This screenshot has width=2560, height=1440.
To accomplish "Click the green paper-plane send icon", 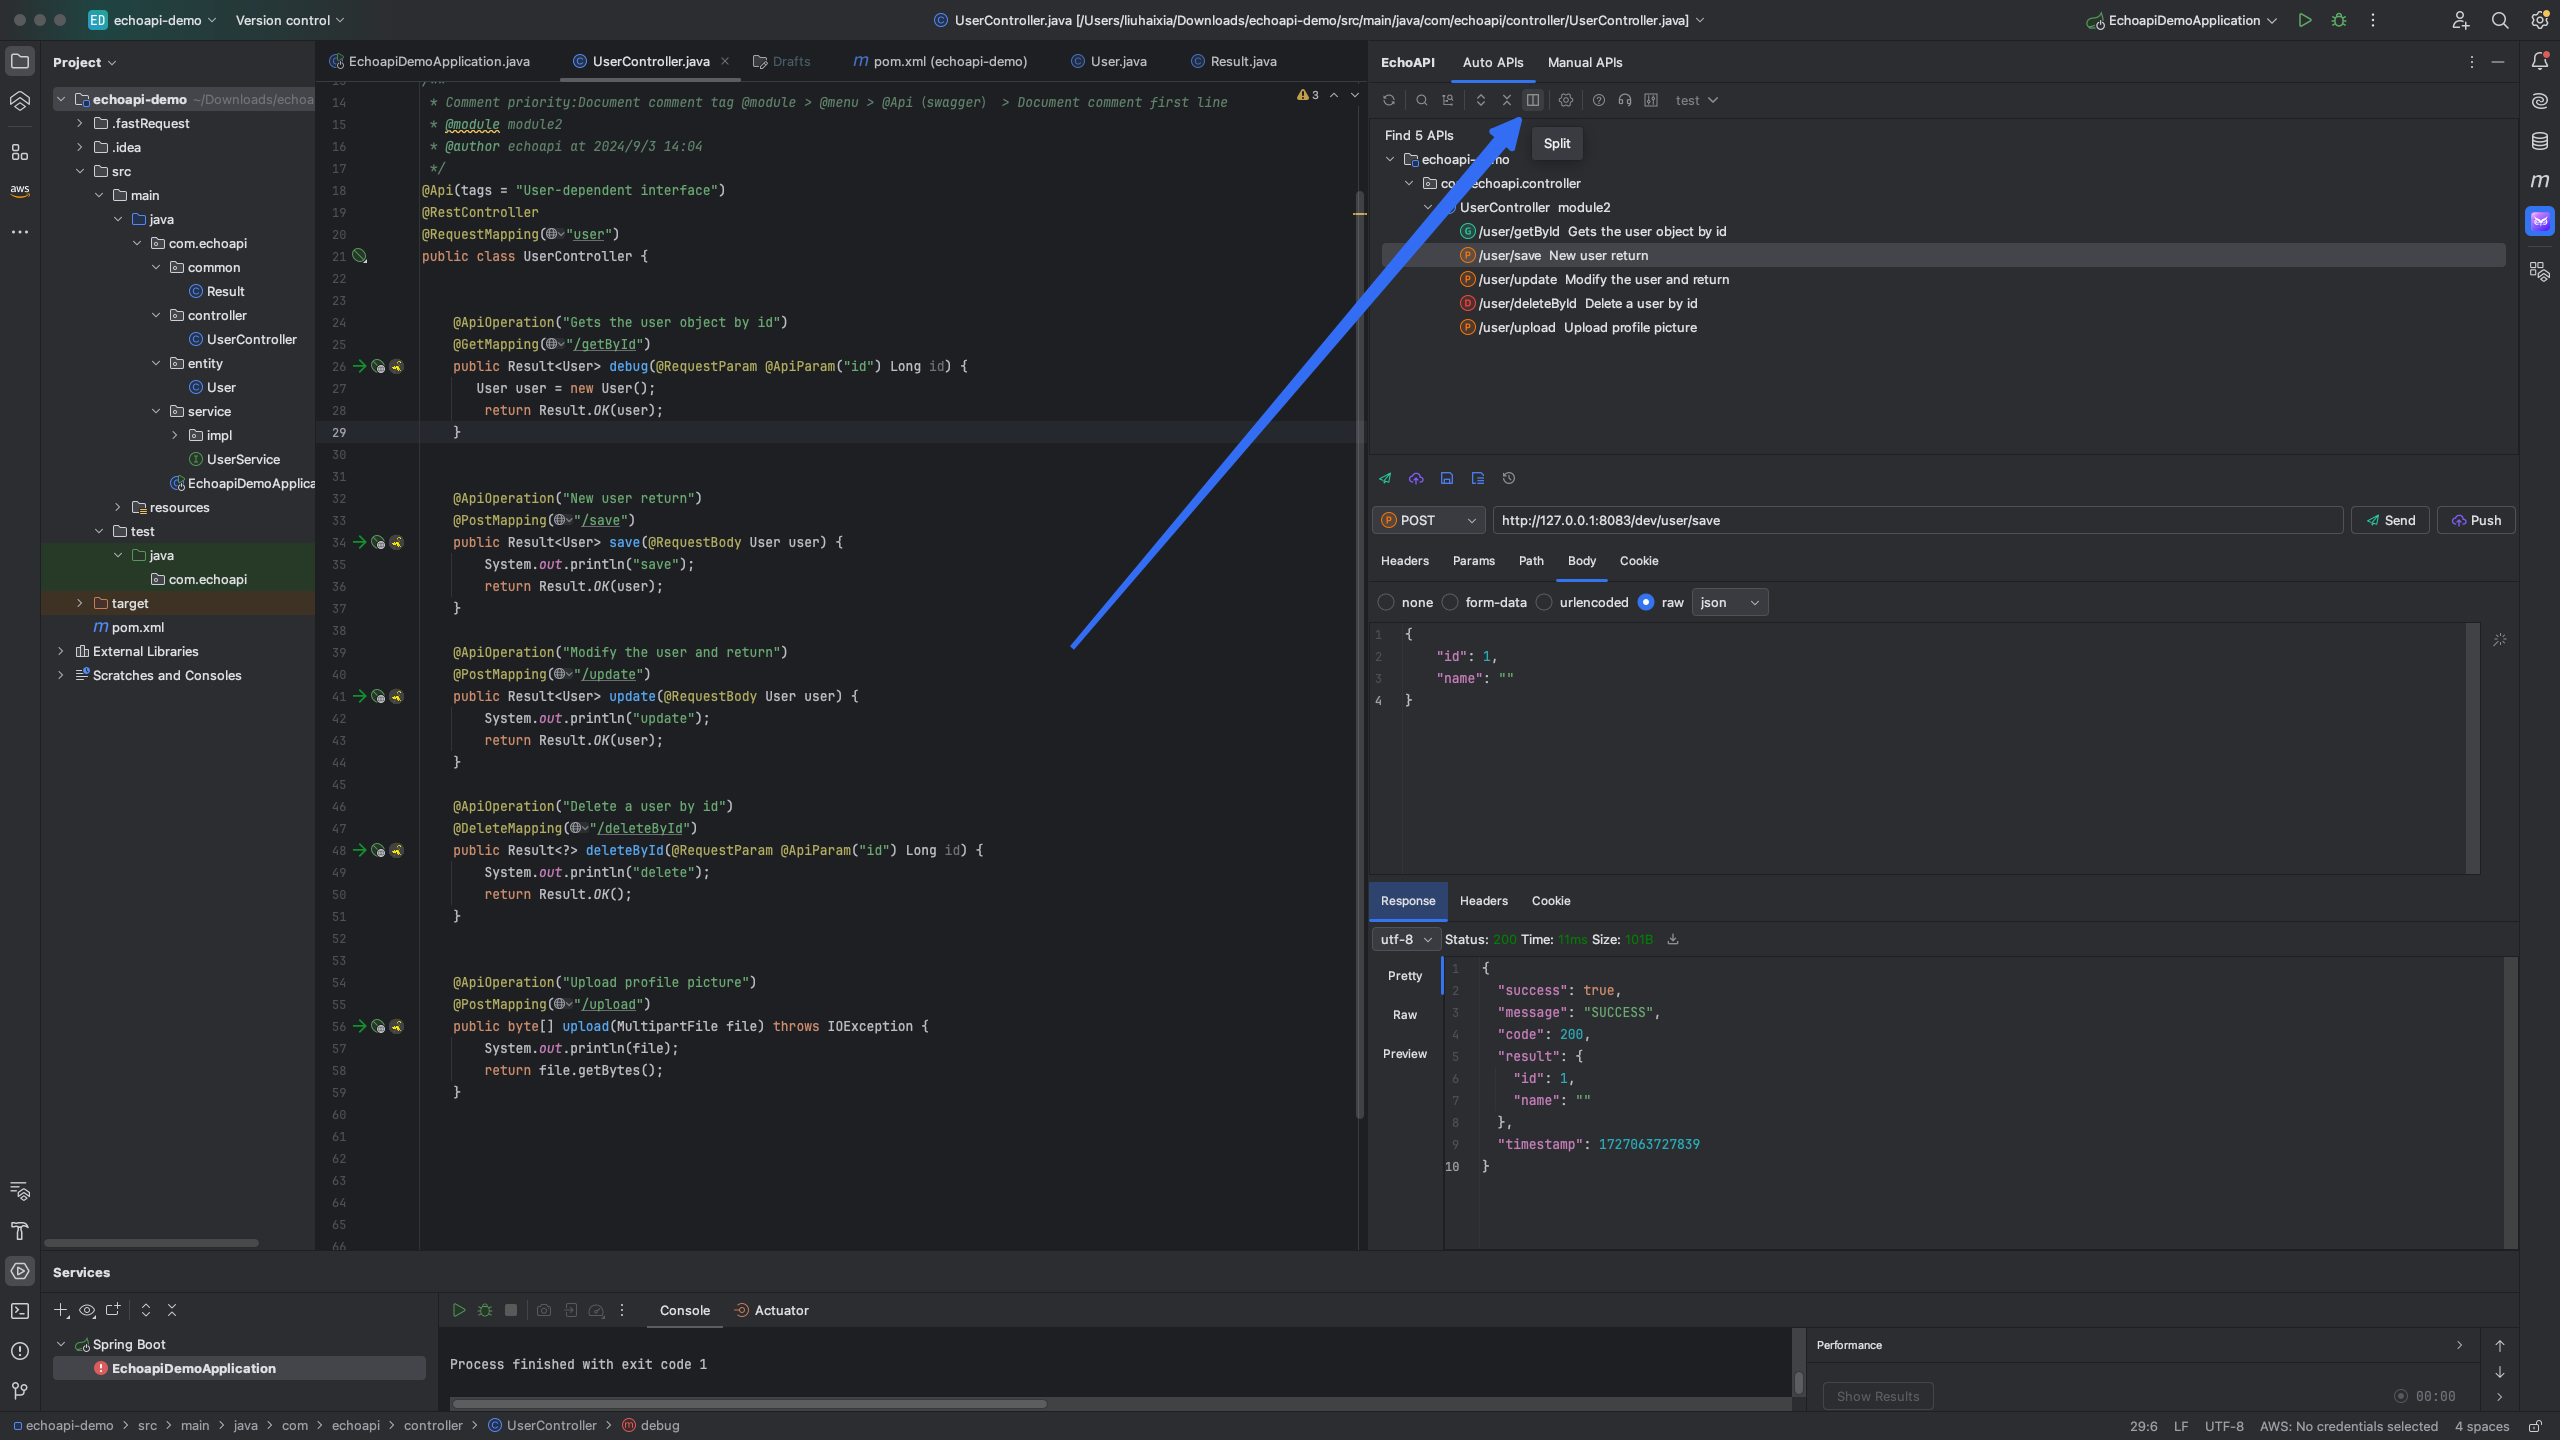I will (x=1385, y=478).
